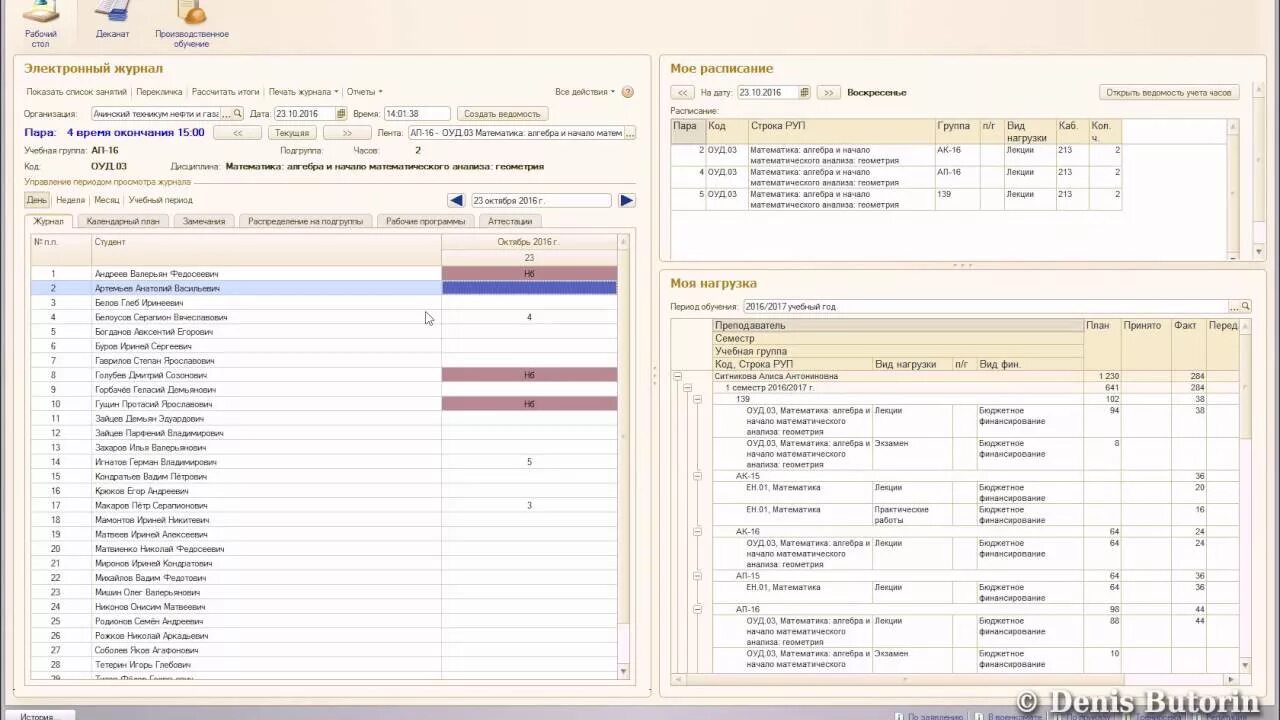
Task: Open the Все действия dropdown menu
Action: [x=585, y=92]
